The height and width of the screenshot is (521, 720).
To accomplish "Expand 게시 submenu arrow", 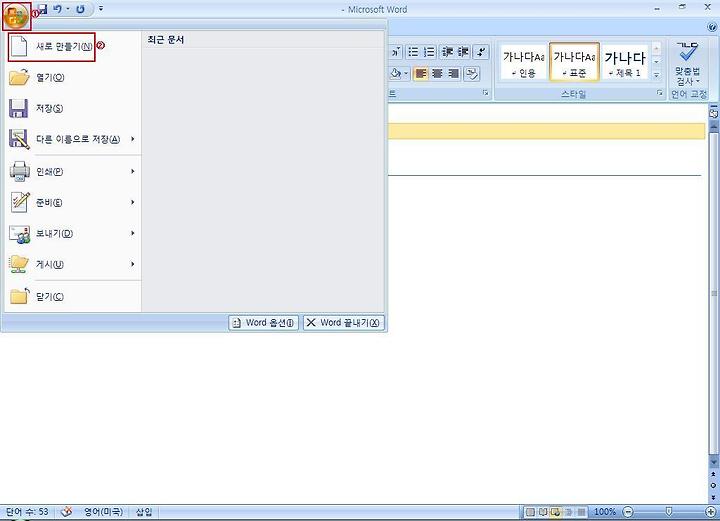I will point(133,264).
